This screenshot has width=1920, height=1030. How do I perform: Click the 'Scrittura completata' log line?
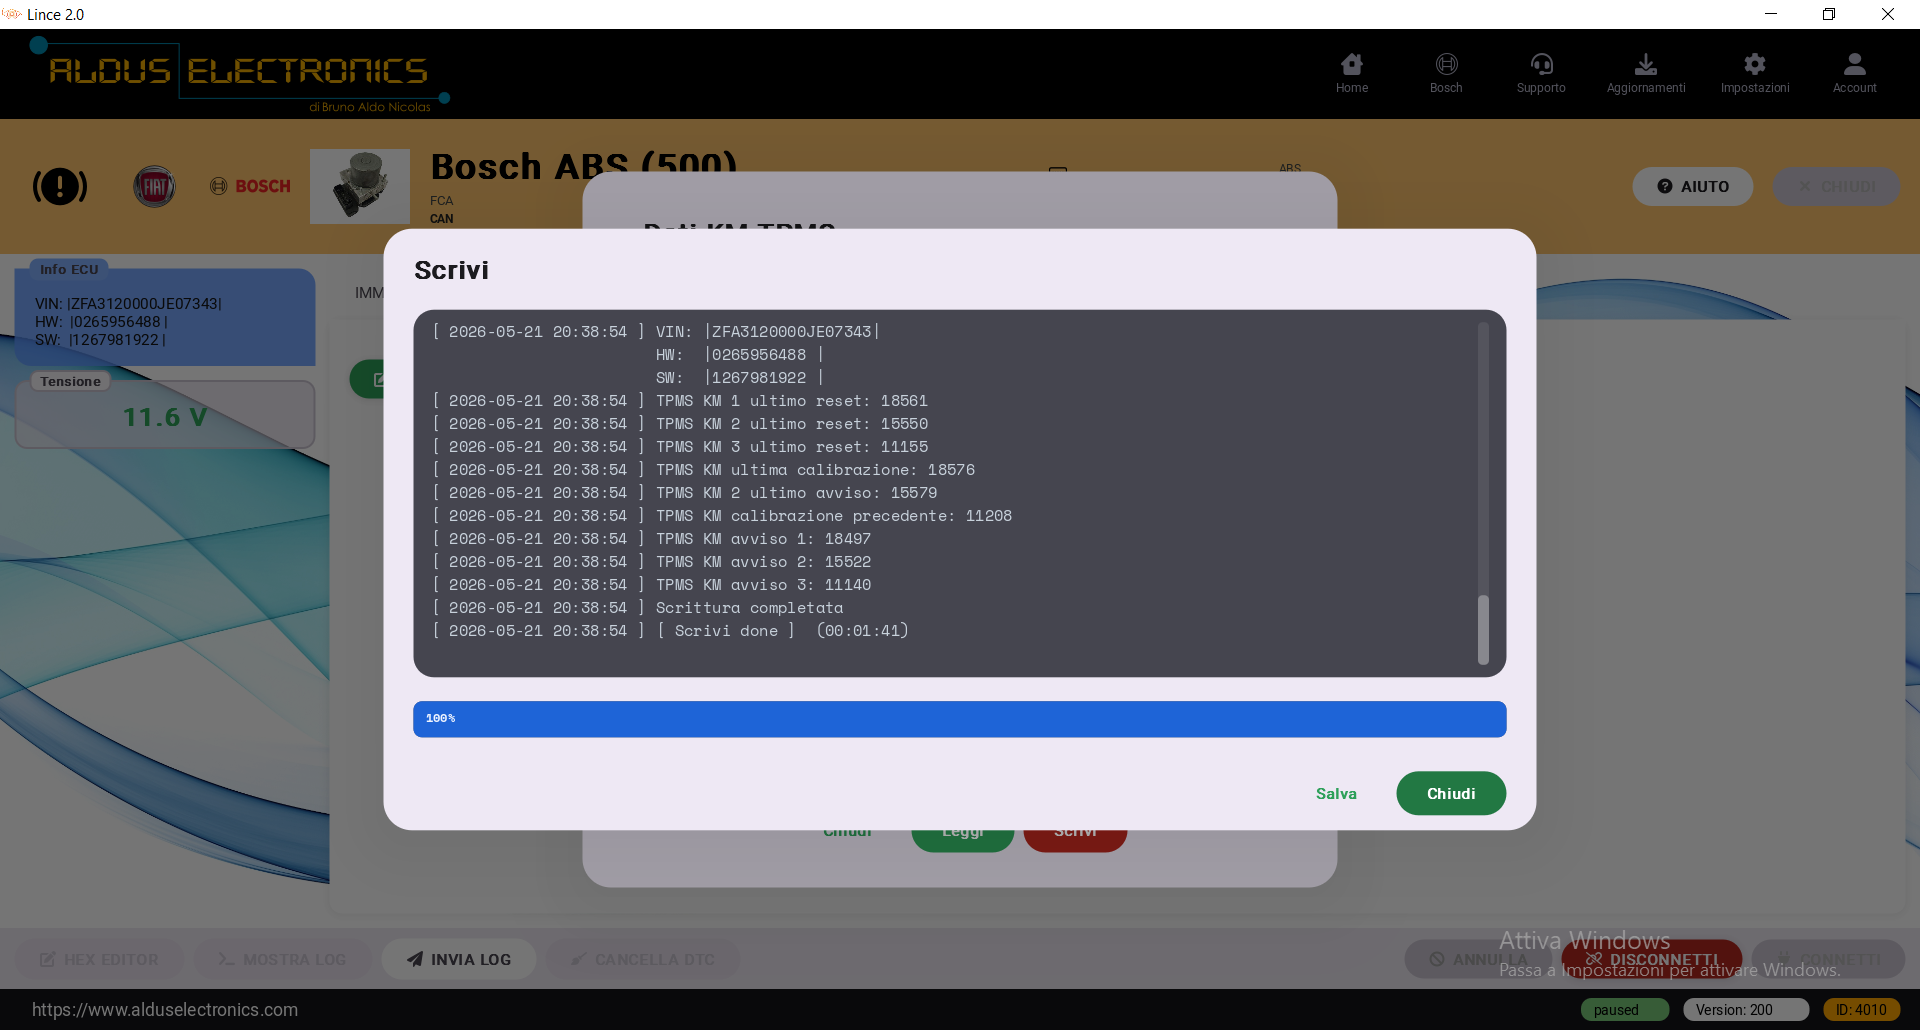[638, 608]
